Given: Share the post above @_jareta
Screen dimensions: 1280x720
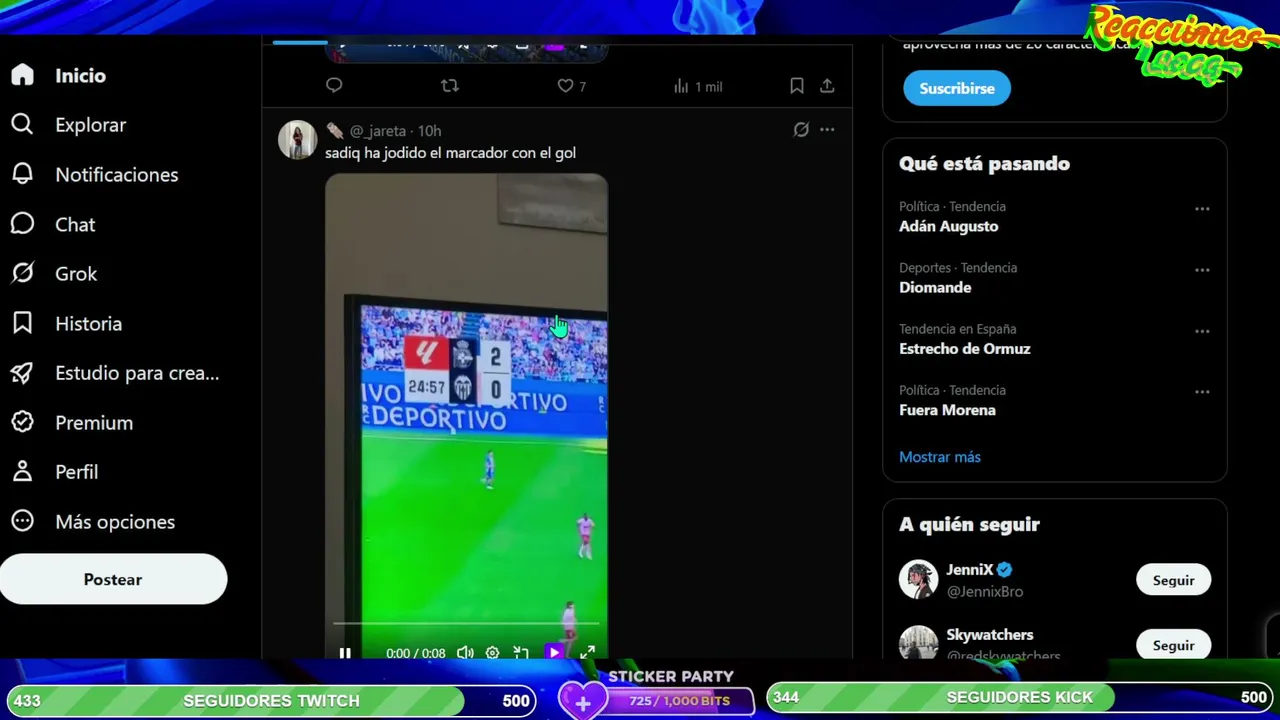Looking at the screenshot, I should pyautogui.click(x=827, y=86).
